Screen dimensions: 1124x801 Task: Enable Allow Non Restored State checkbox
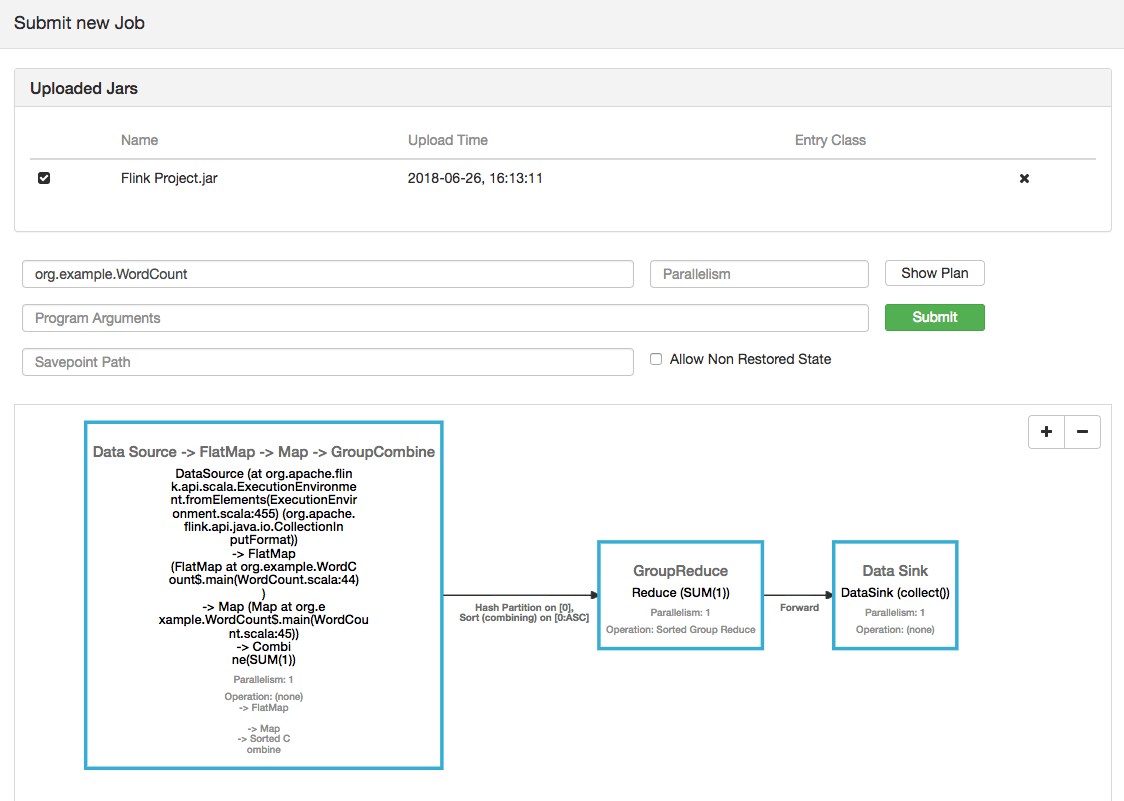(x=656, y=359)
